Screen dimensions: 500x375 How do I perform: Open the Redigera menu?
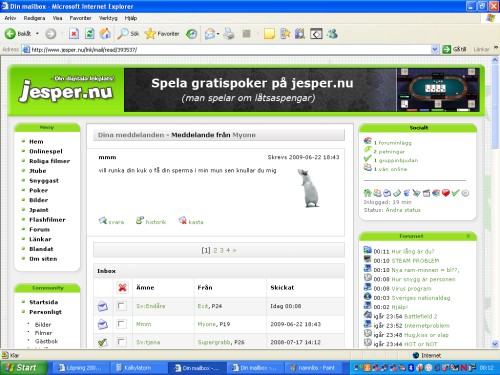point(34,18)
